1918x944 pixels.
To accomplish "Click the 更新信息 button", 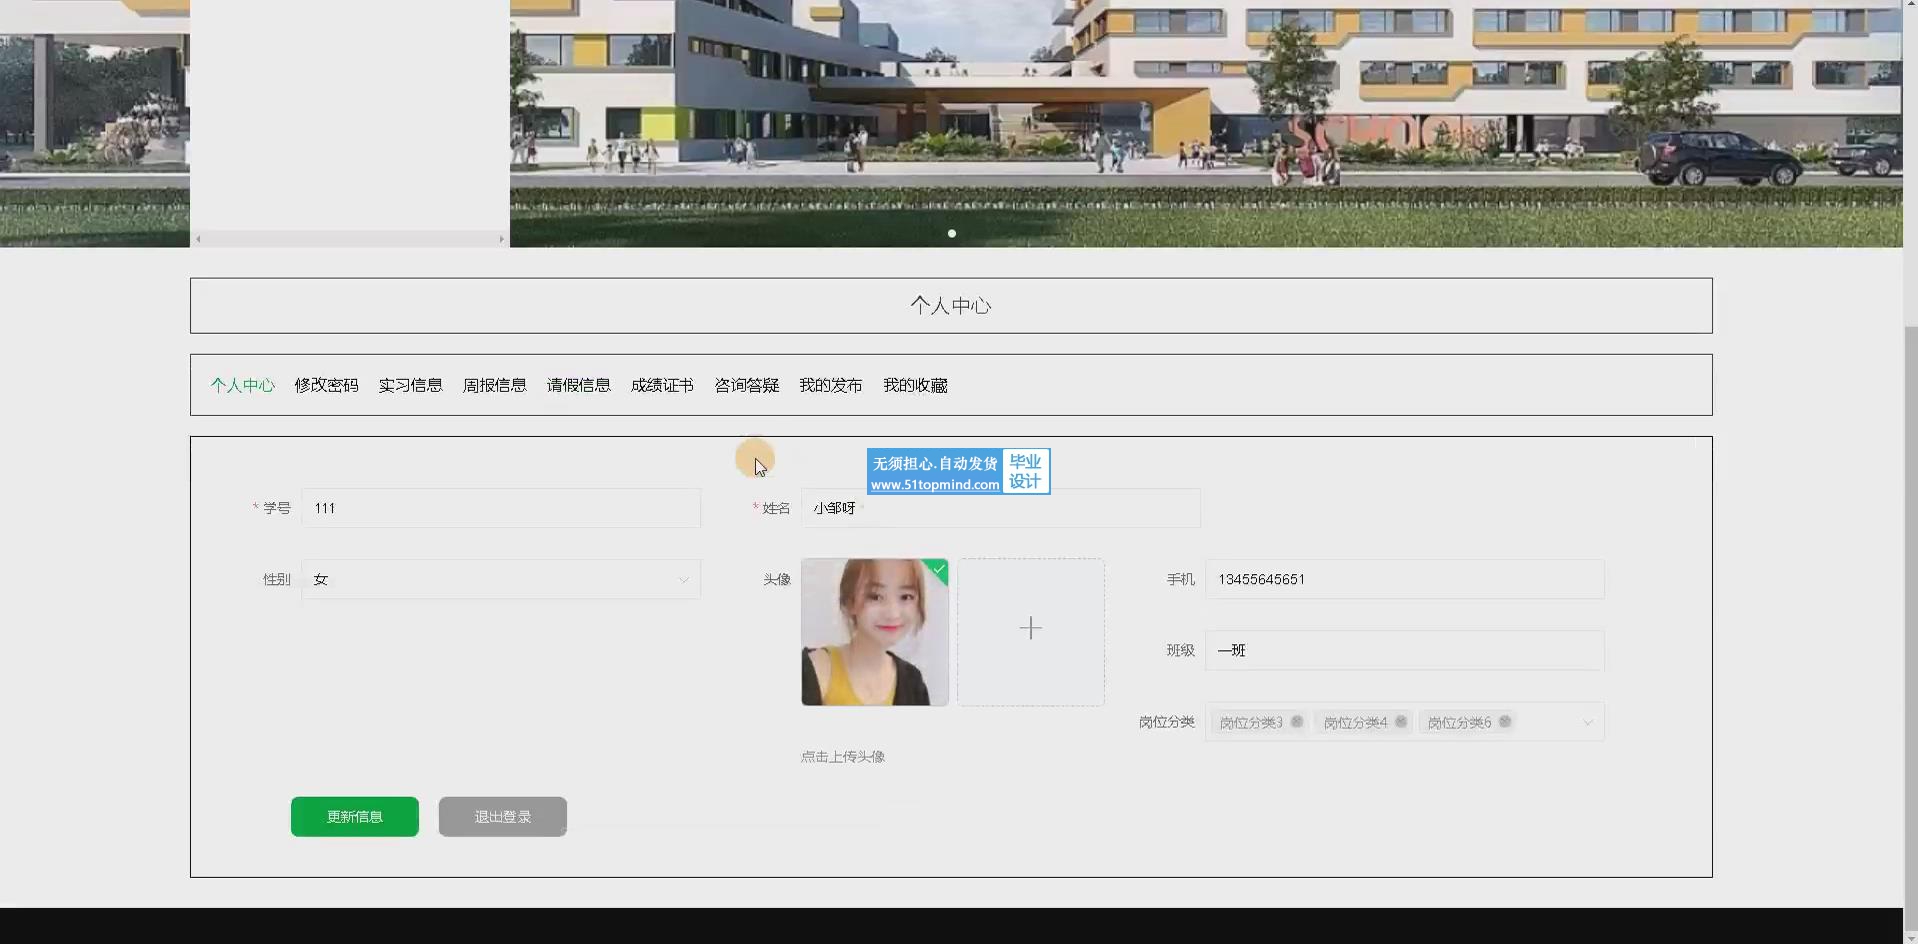I will point(355,817).
